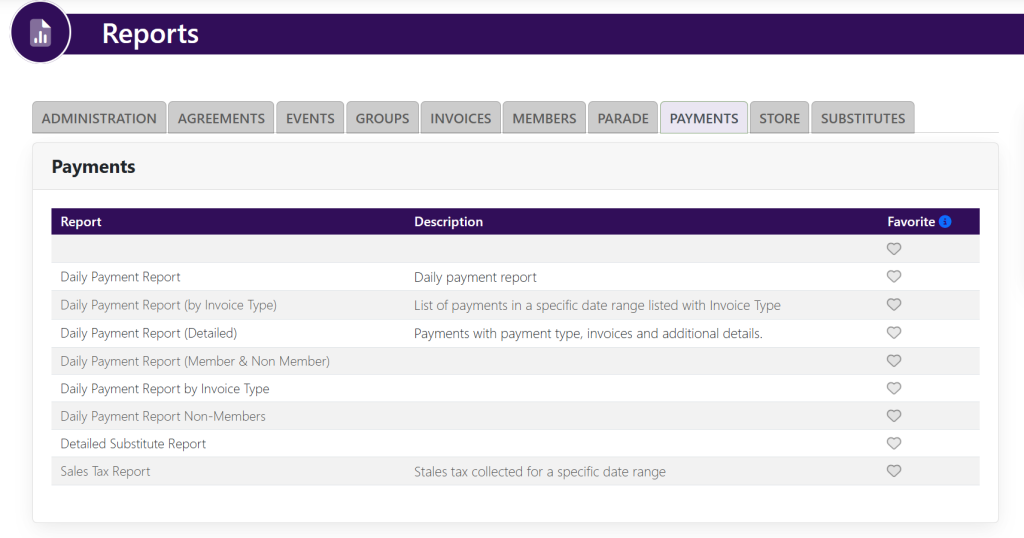Open the Sales Tax Report link

pos(105,471)
